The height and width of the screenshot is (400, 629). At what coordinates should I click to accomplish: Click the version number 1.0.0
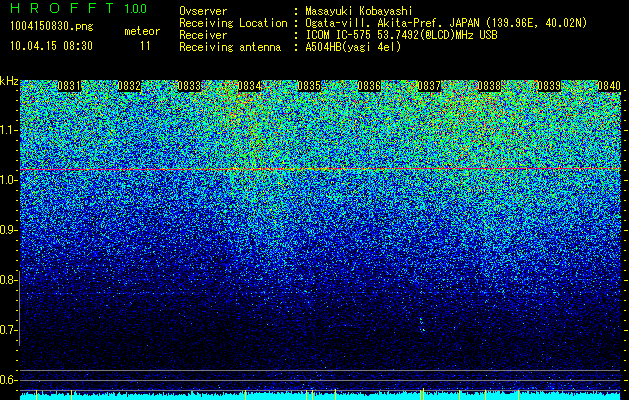135,9
